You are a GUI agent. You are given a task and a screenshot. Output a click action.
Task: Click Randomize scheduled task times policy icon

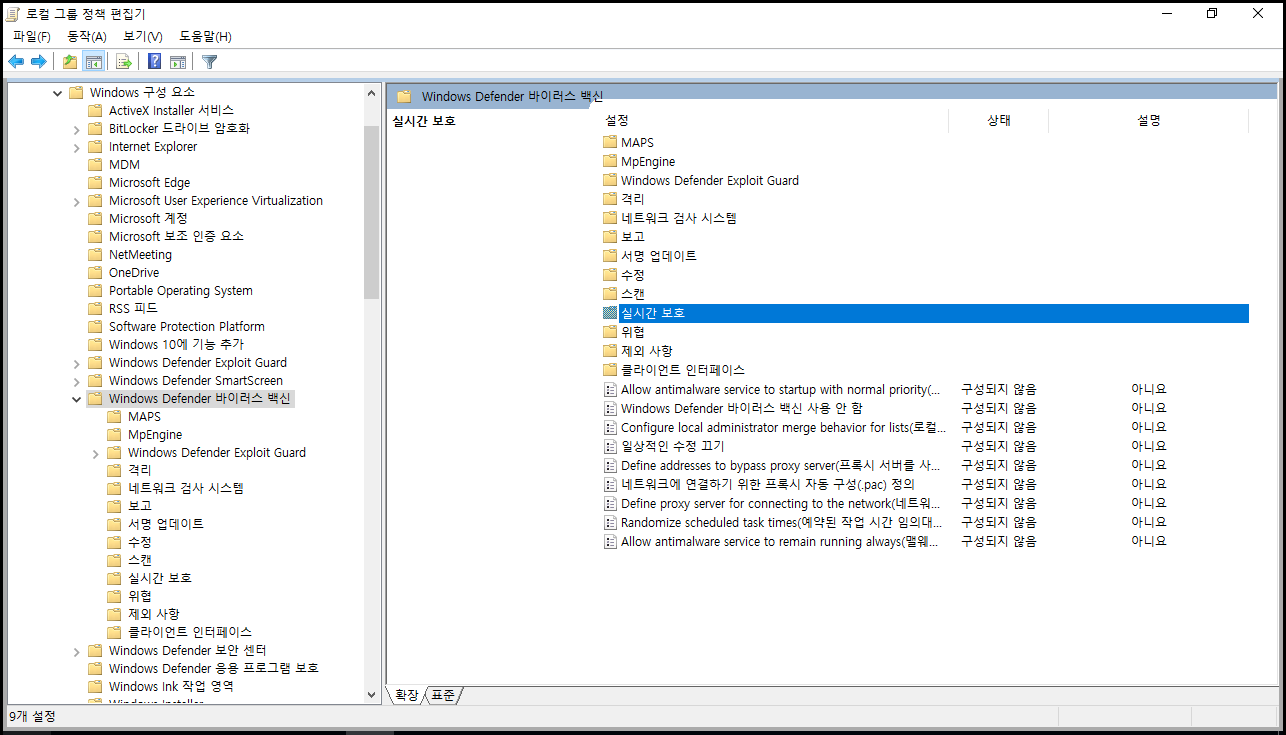tap(611, 522)
